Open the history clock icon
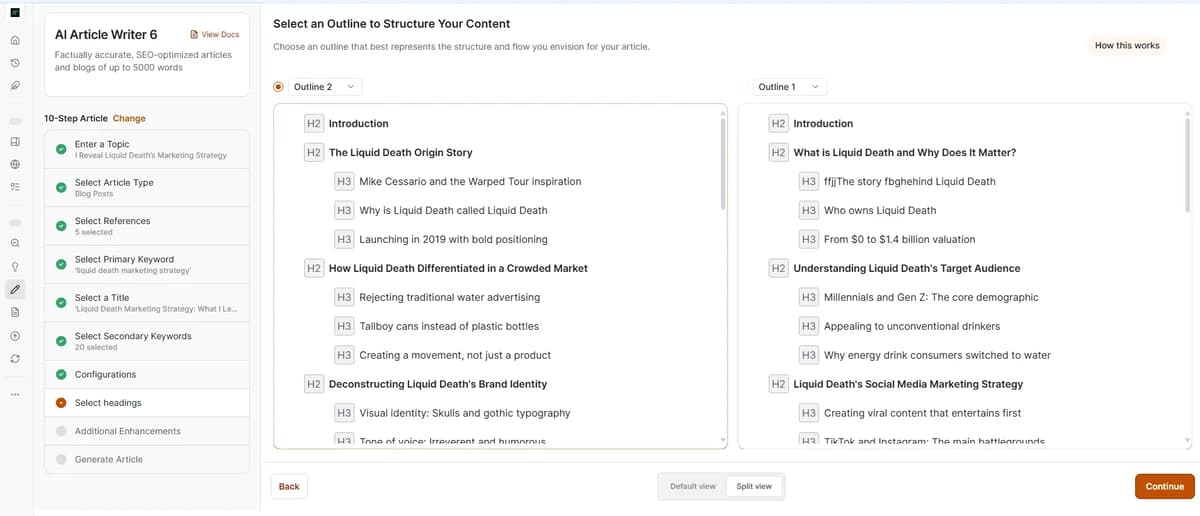 tap(15, 63)
